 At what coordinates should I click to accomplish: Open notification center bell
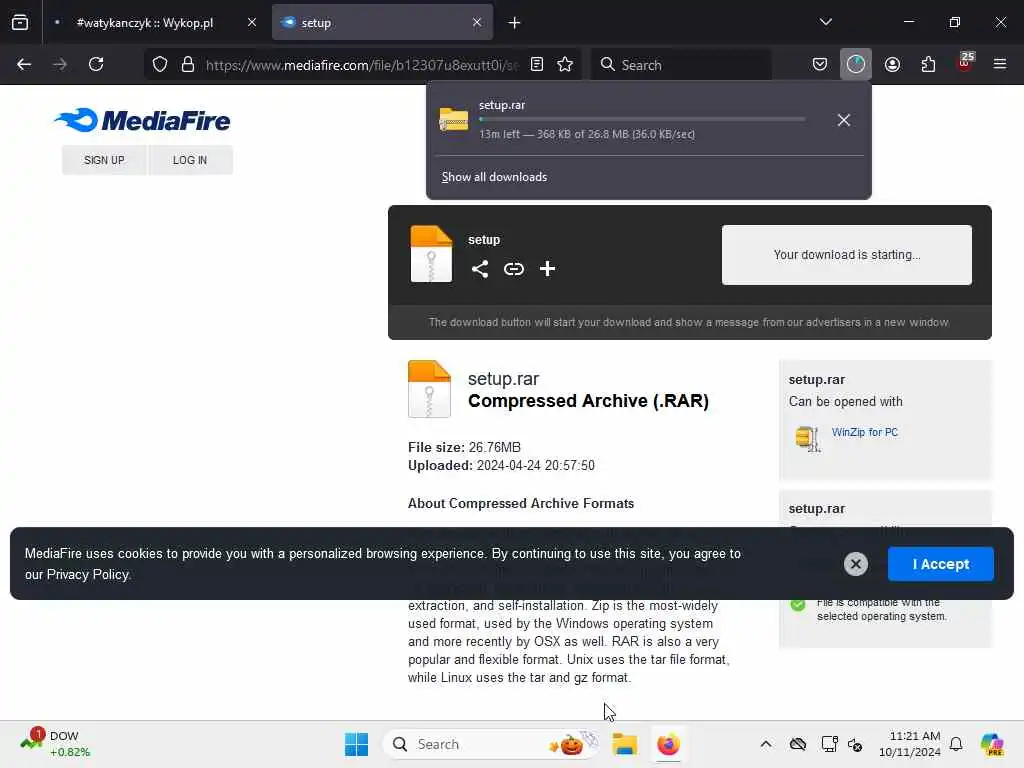(x=956, y=744)
